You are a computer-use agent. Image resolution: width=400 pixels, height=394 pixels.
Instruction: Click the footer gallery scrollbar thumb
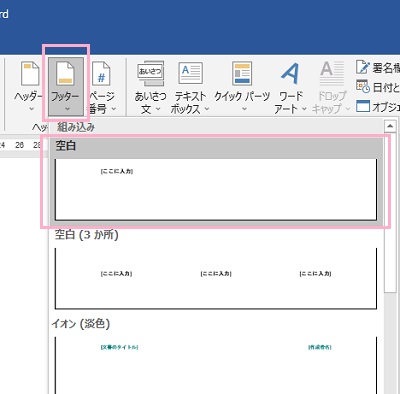[390, 213]
